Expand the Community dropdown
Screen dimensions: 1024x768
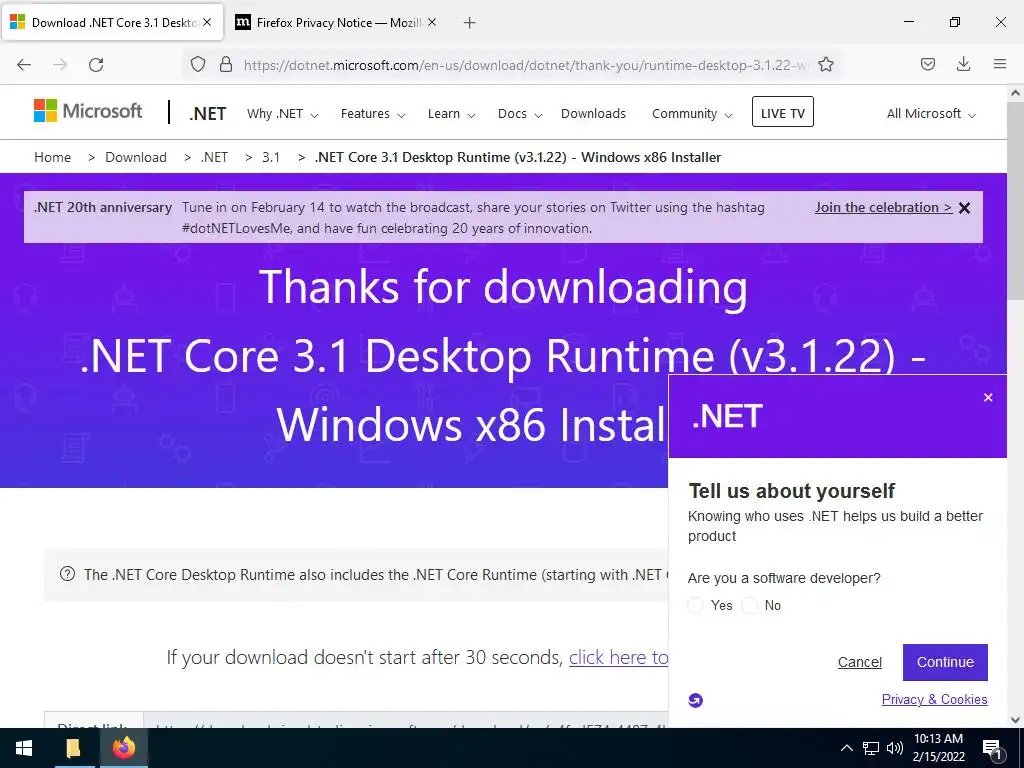pos(692,114)
